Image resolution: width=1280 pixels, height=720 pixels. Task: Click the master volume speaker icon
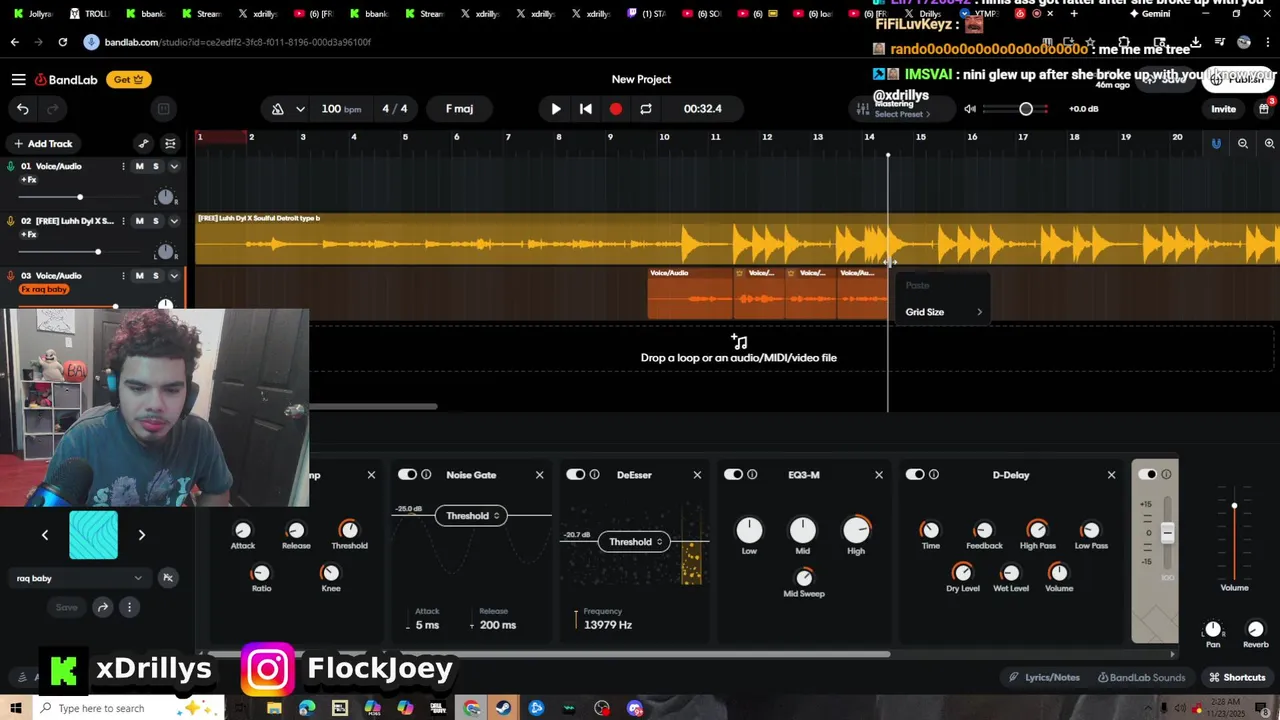(x=970, y=109)
